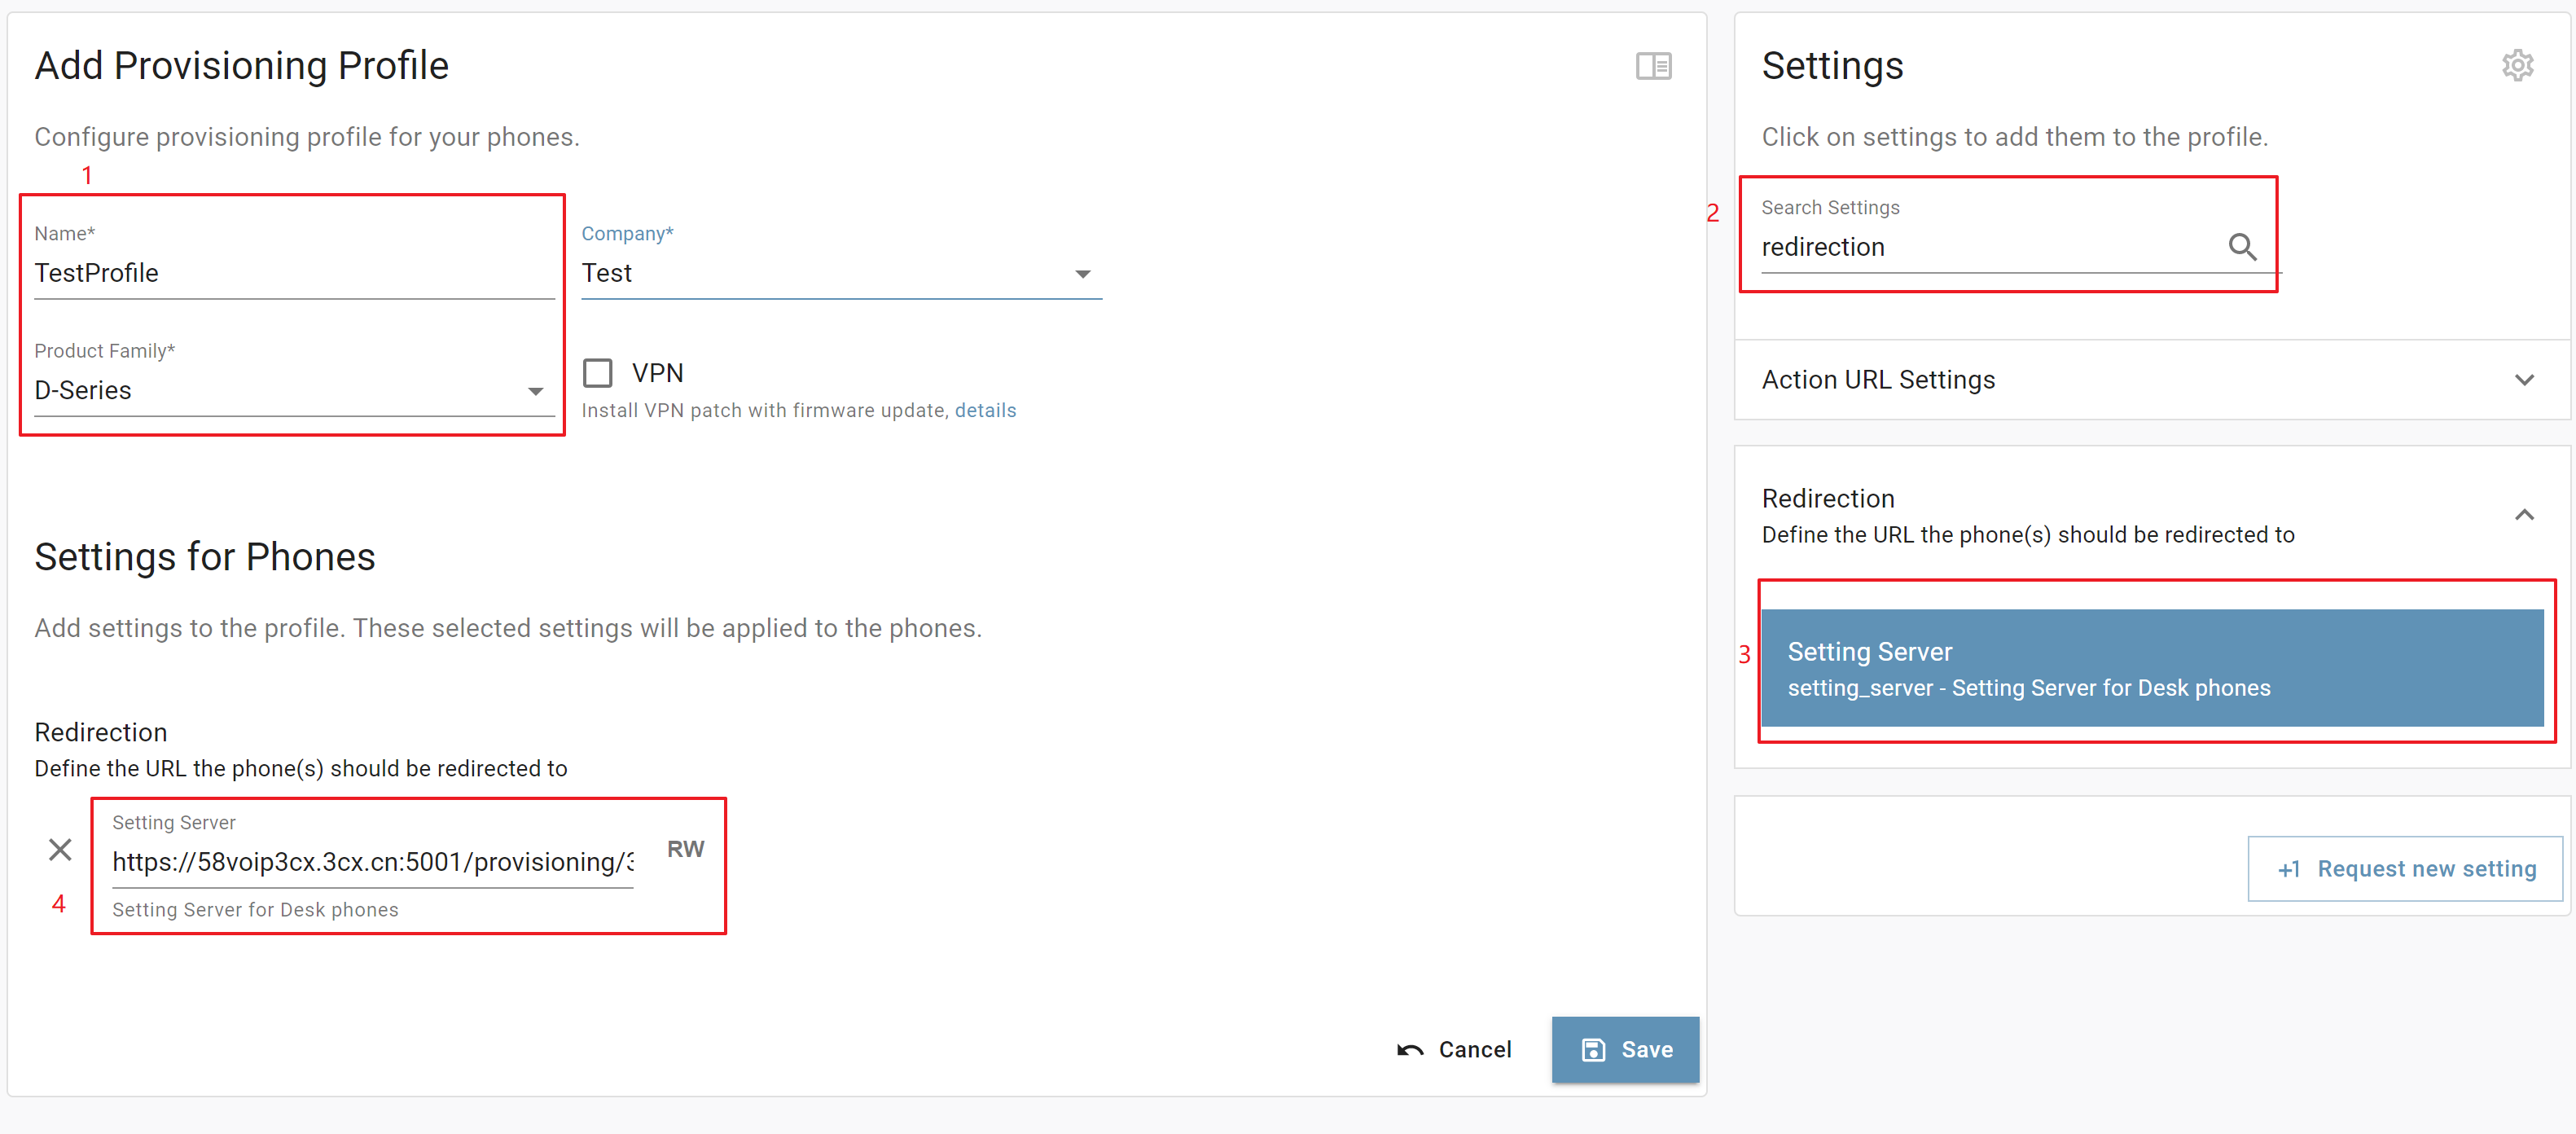Collapse the Redirection settings section
The width and height of the screenshot is (2576, 1134).
coord(2523,515)
